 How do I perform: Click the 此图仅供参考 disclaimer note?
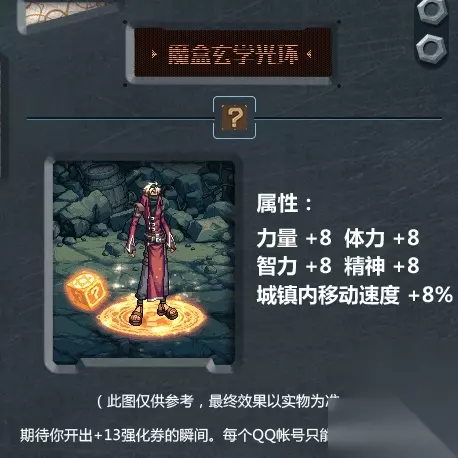point(218,401)
